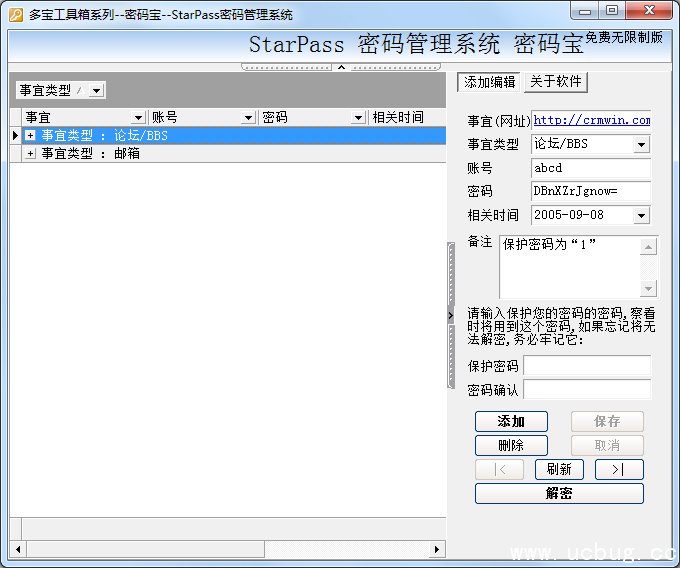Expand the 邮箱 group row

click(30, 153)
